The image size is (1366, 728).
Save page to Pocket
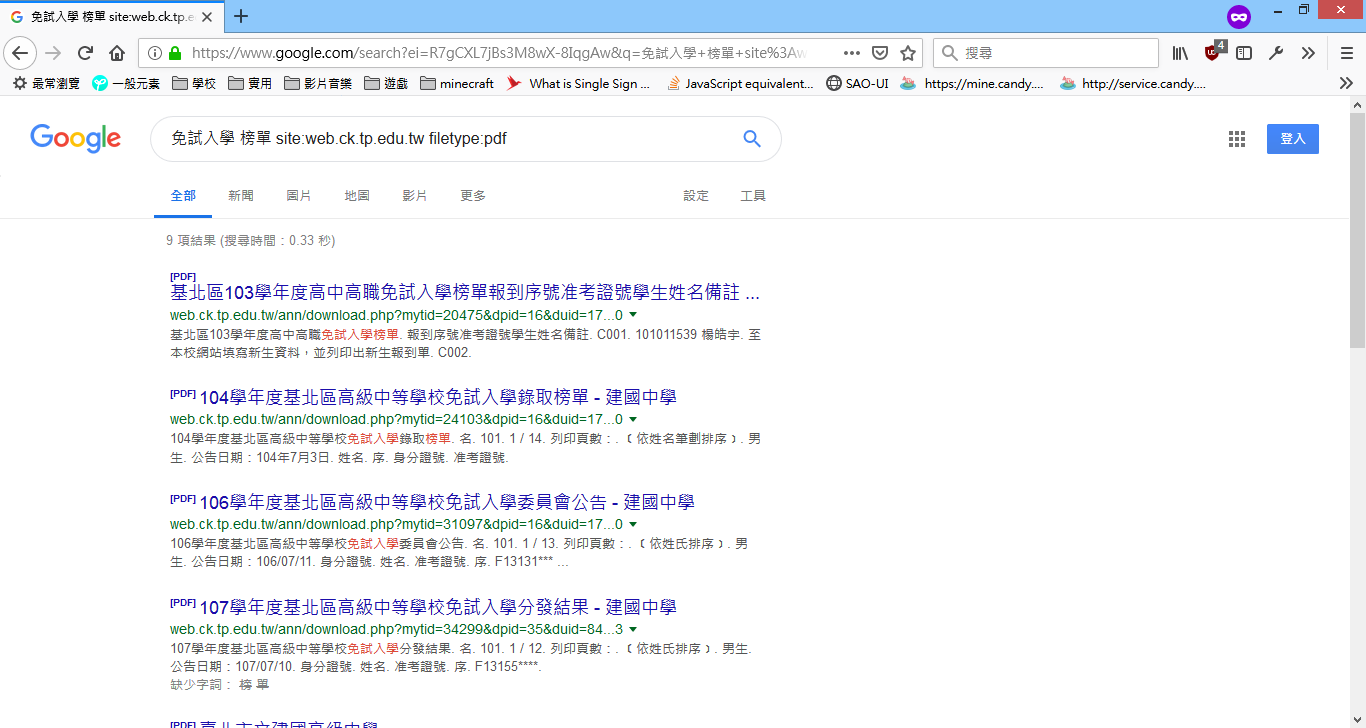coord(880,53)
